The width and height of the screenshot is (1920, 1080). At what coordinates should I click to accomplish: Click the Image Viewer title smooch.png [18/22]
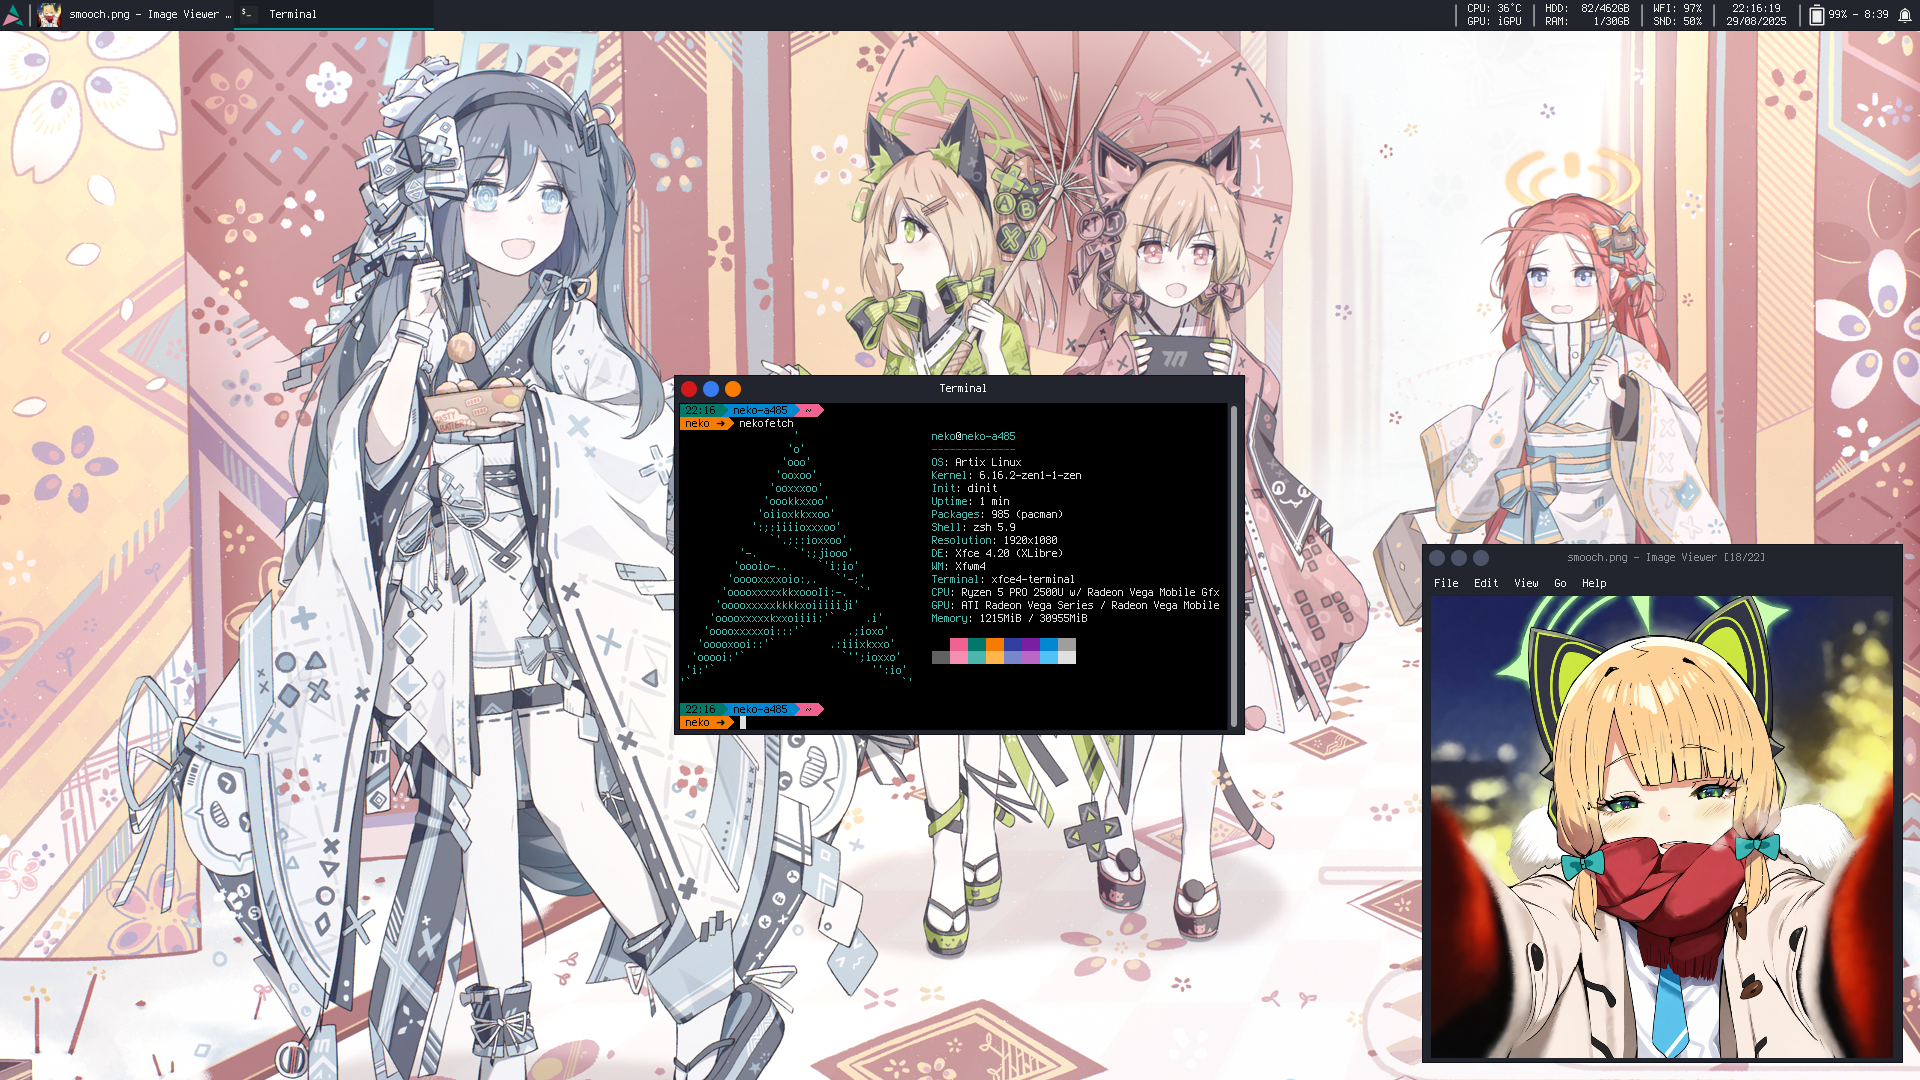[x=1666, y=558]
